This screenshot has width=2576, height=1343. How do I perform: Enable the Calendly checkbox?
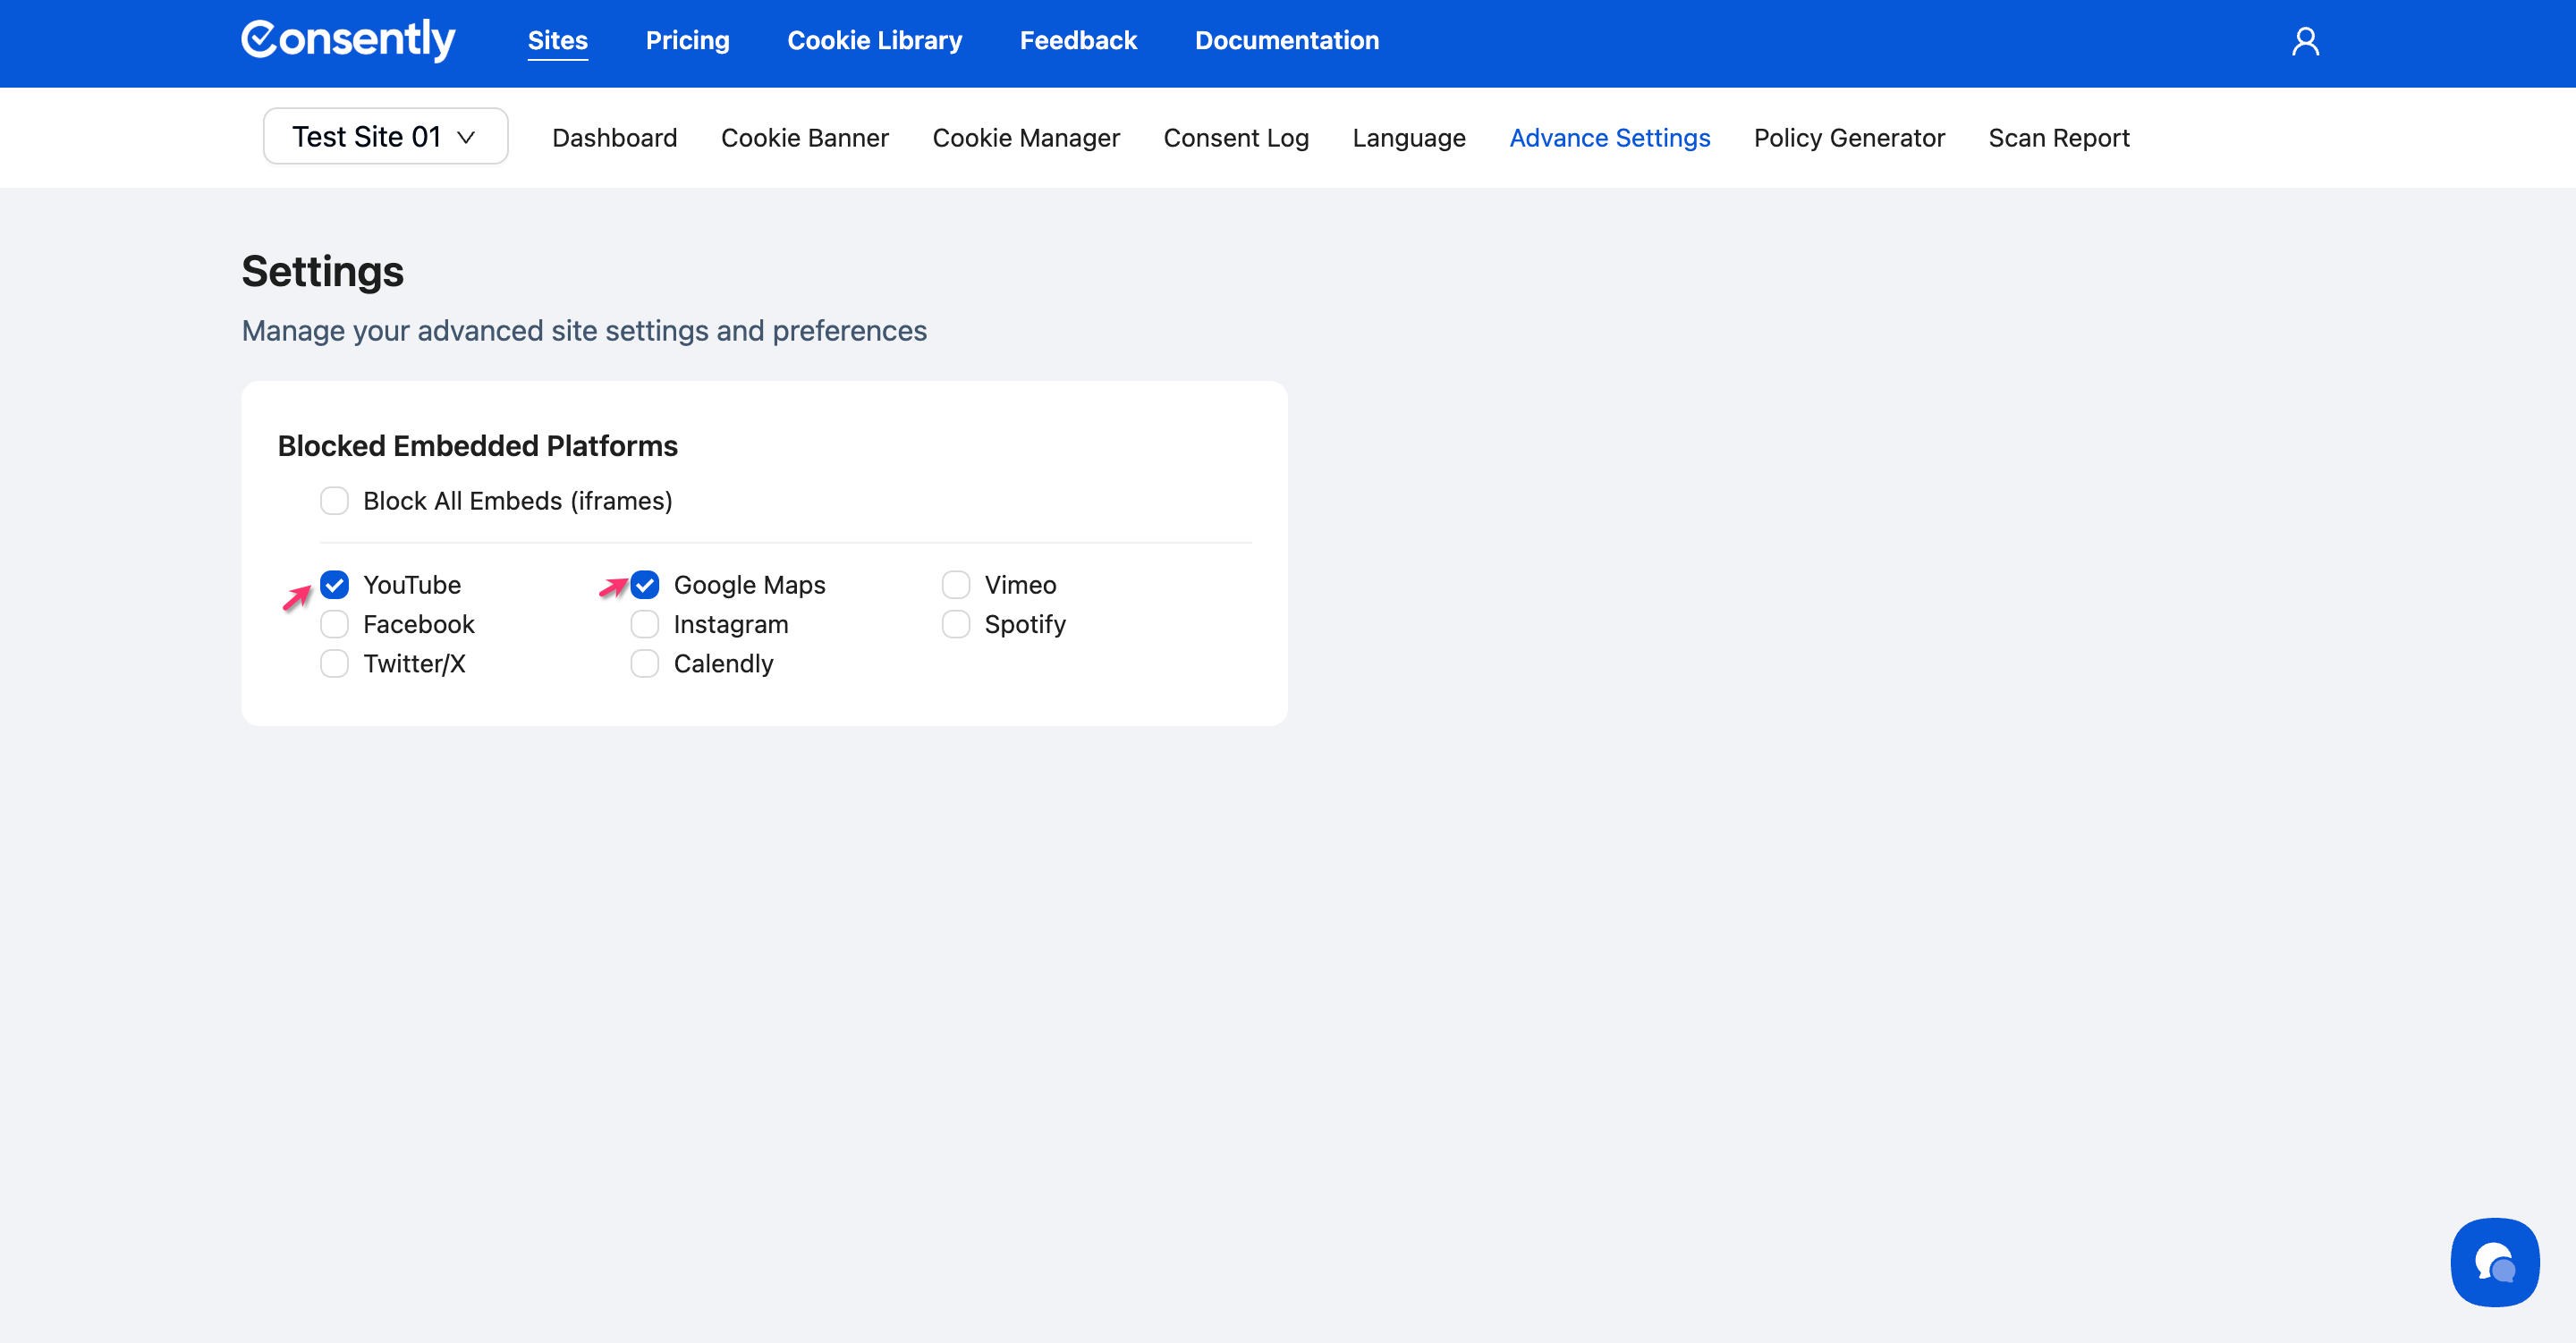pos(645,664)
